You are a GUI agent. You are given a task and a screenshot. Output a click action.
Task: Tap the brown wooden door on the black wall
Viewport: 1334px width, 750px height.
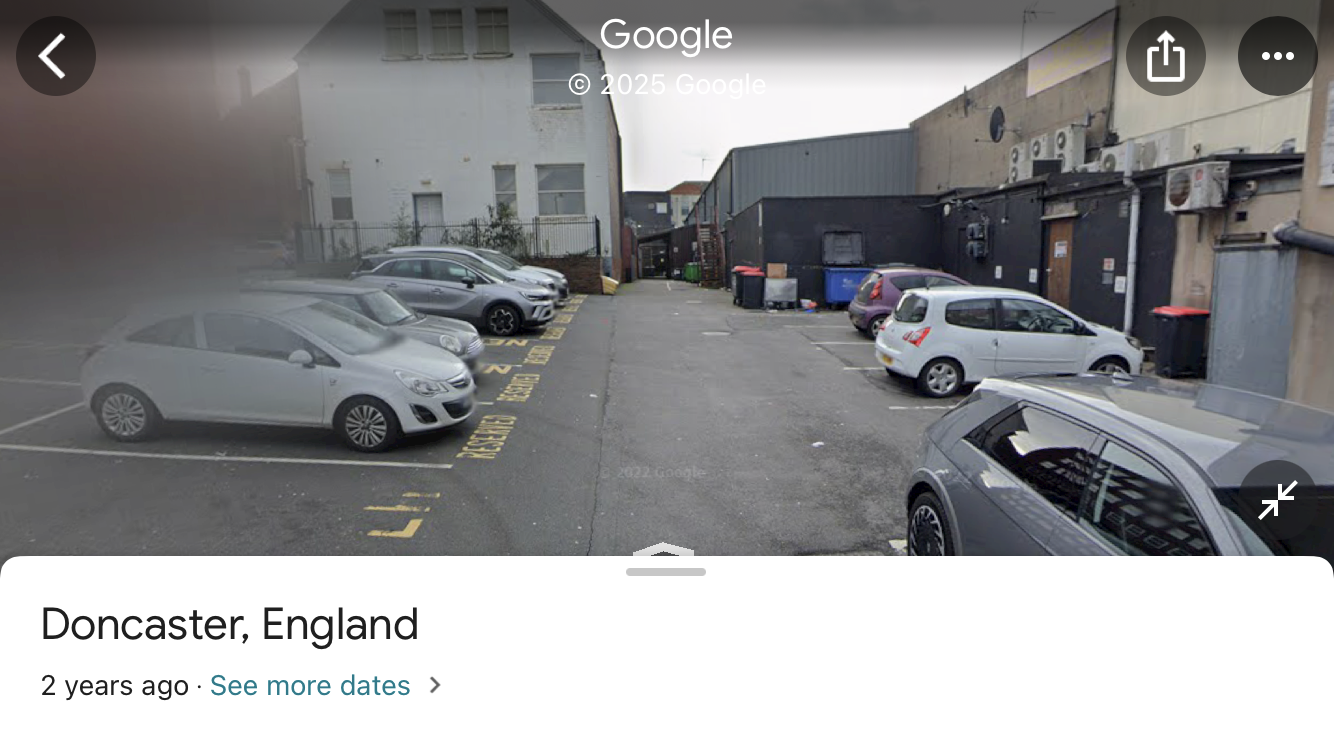(x=1059, y=262)
